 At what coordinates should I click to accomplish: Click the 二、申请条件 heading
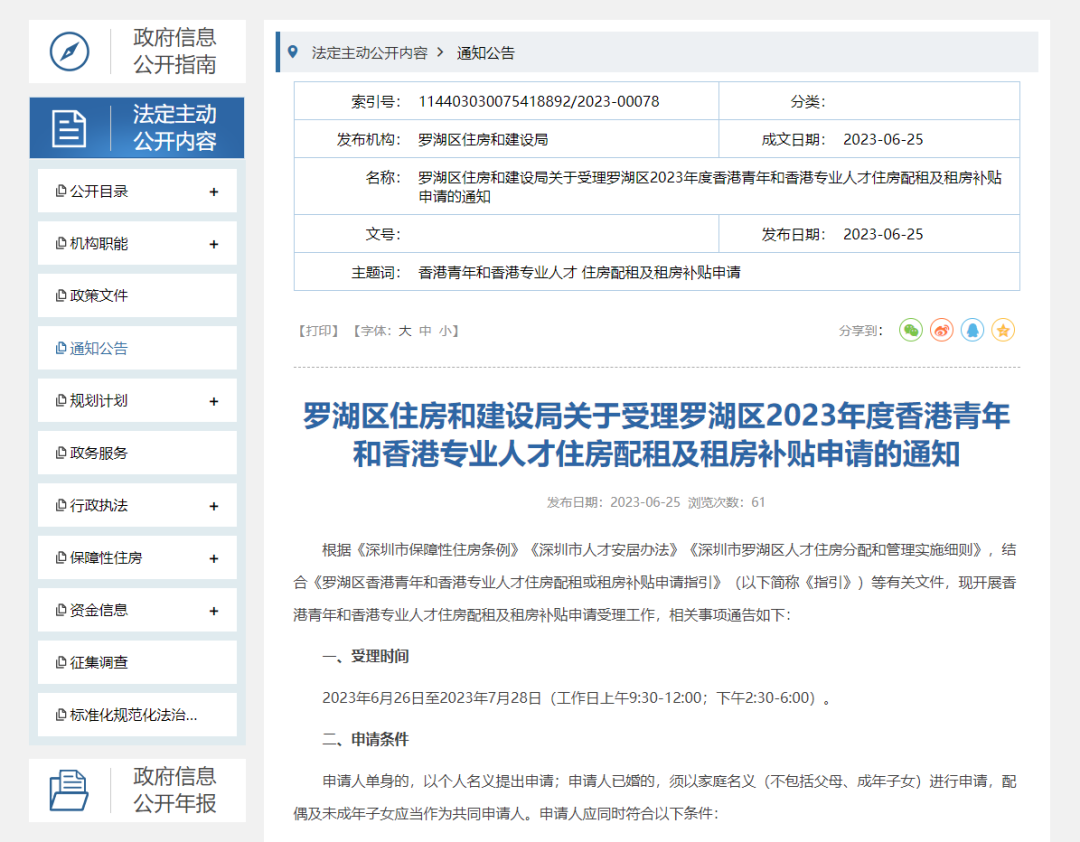point(366,739)
